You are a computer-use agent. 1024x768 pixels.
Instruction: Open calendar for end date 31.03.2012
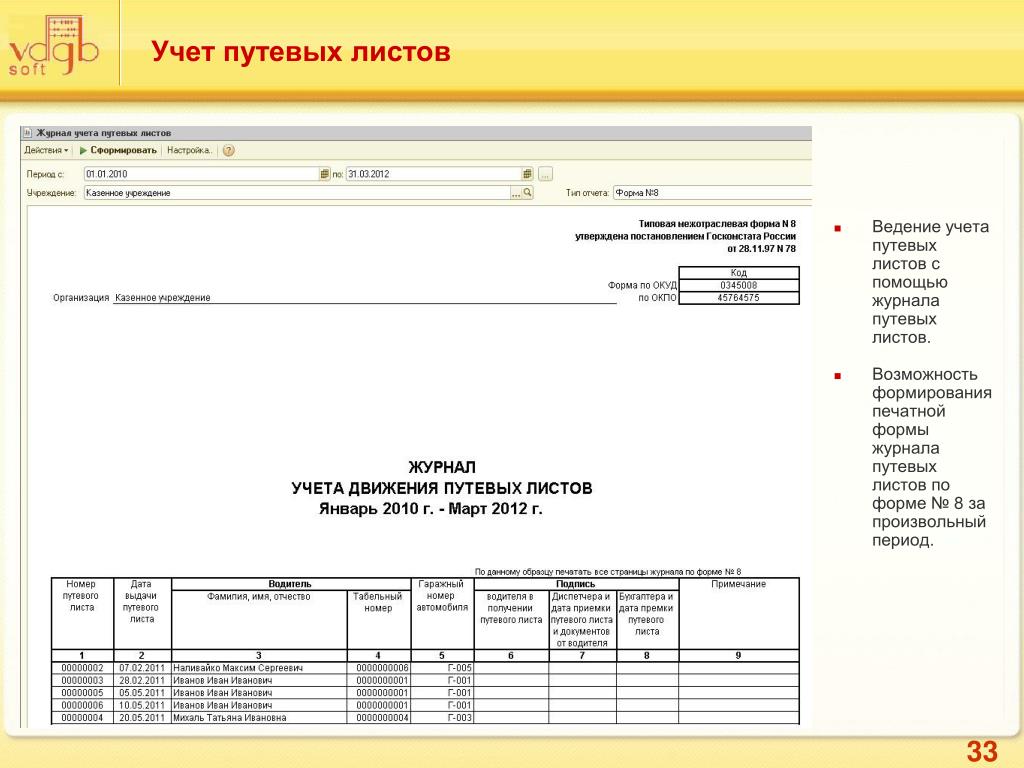pyautogui.click(x=528, y=174)
